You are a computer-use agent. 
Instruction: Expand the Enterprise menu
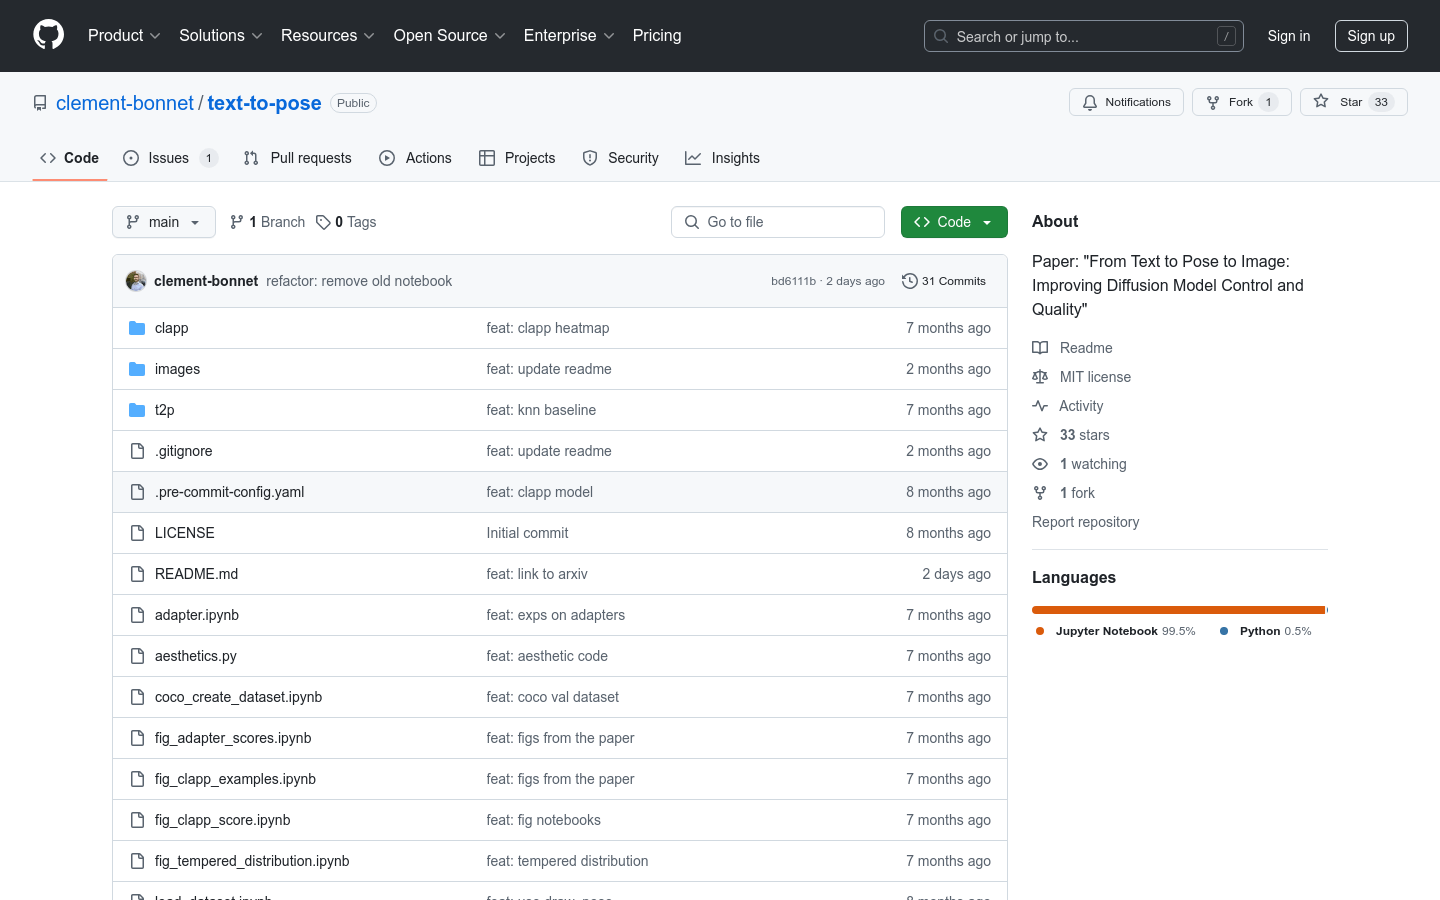[x=569, y=35]
